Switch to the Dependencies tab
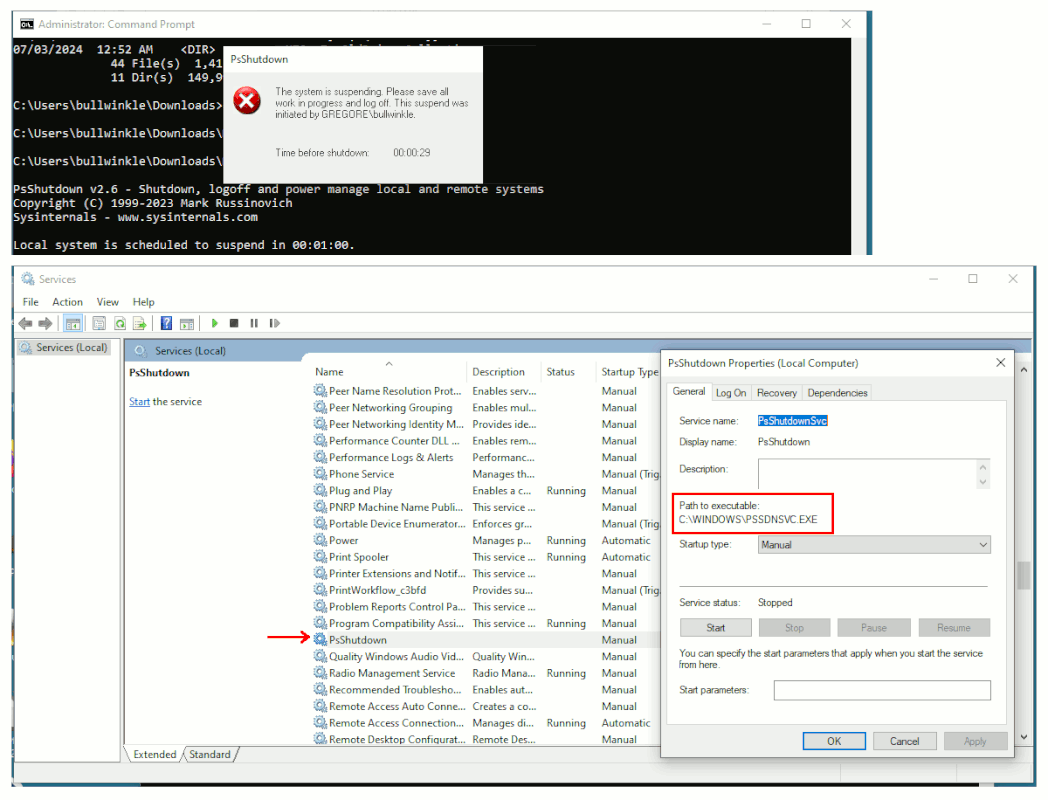 pos(837,393)
